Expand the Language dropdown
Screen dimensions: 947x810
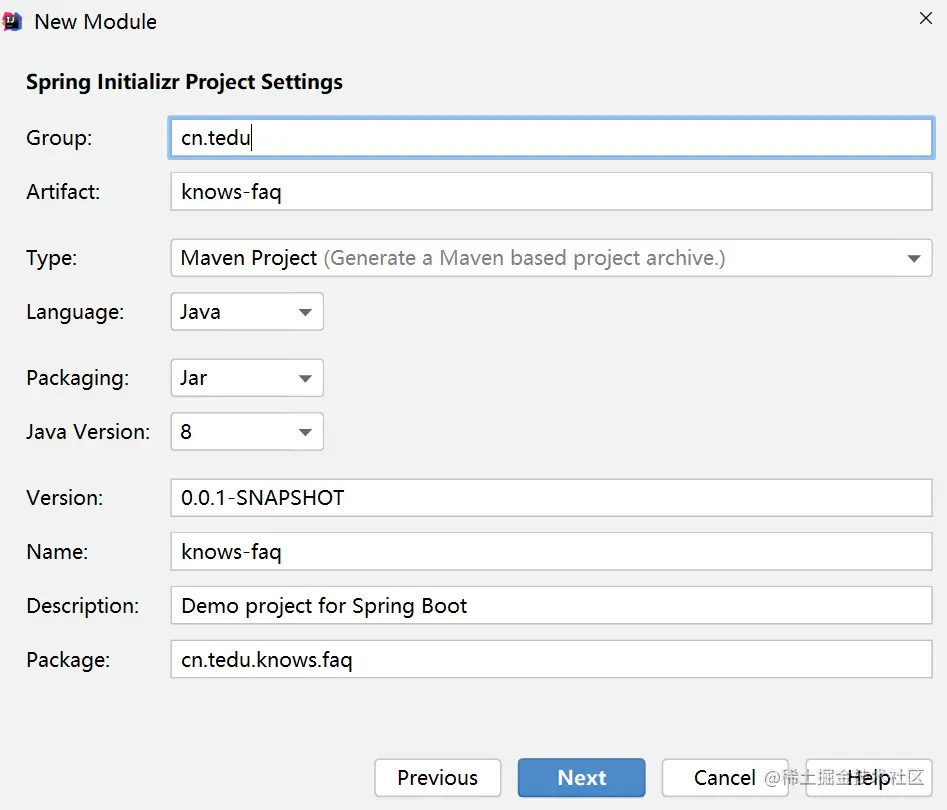(246, 312)
